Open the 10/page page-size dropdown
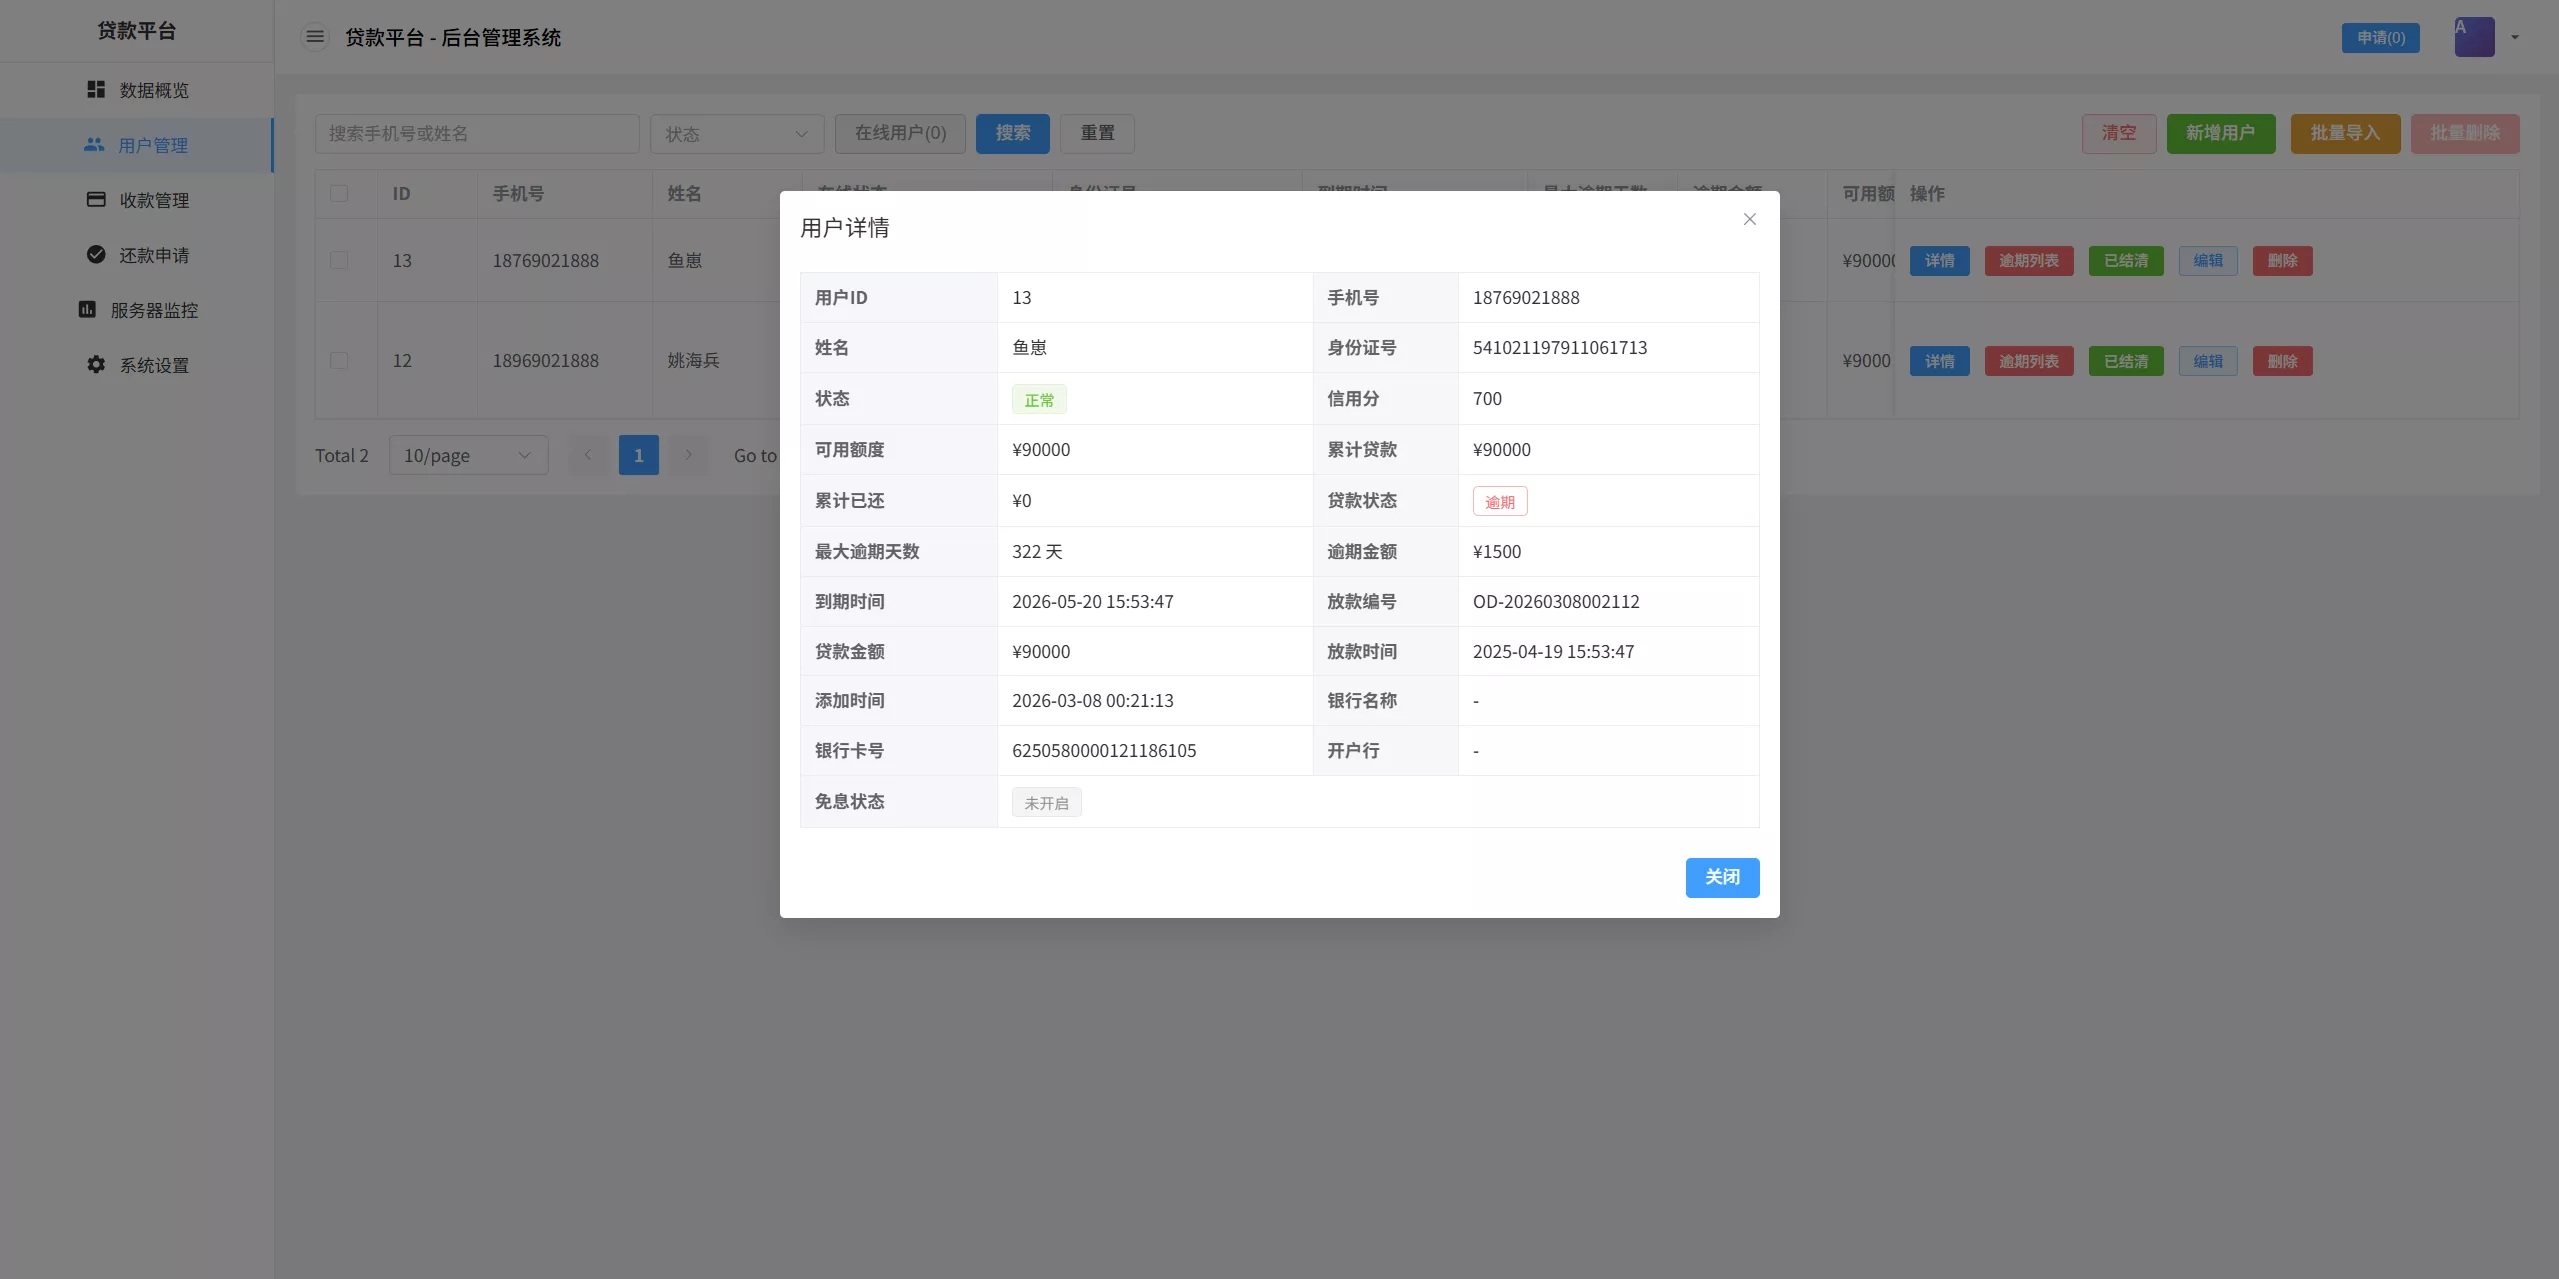This screenshot has width=2559, height=1279. tap(467, 455)
